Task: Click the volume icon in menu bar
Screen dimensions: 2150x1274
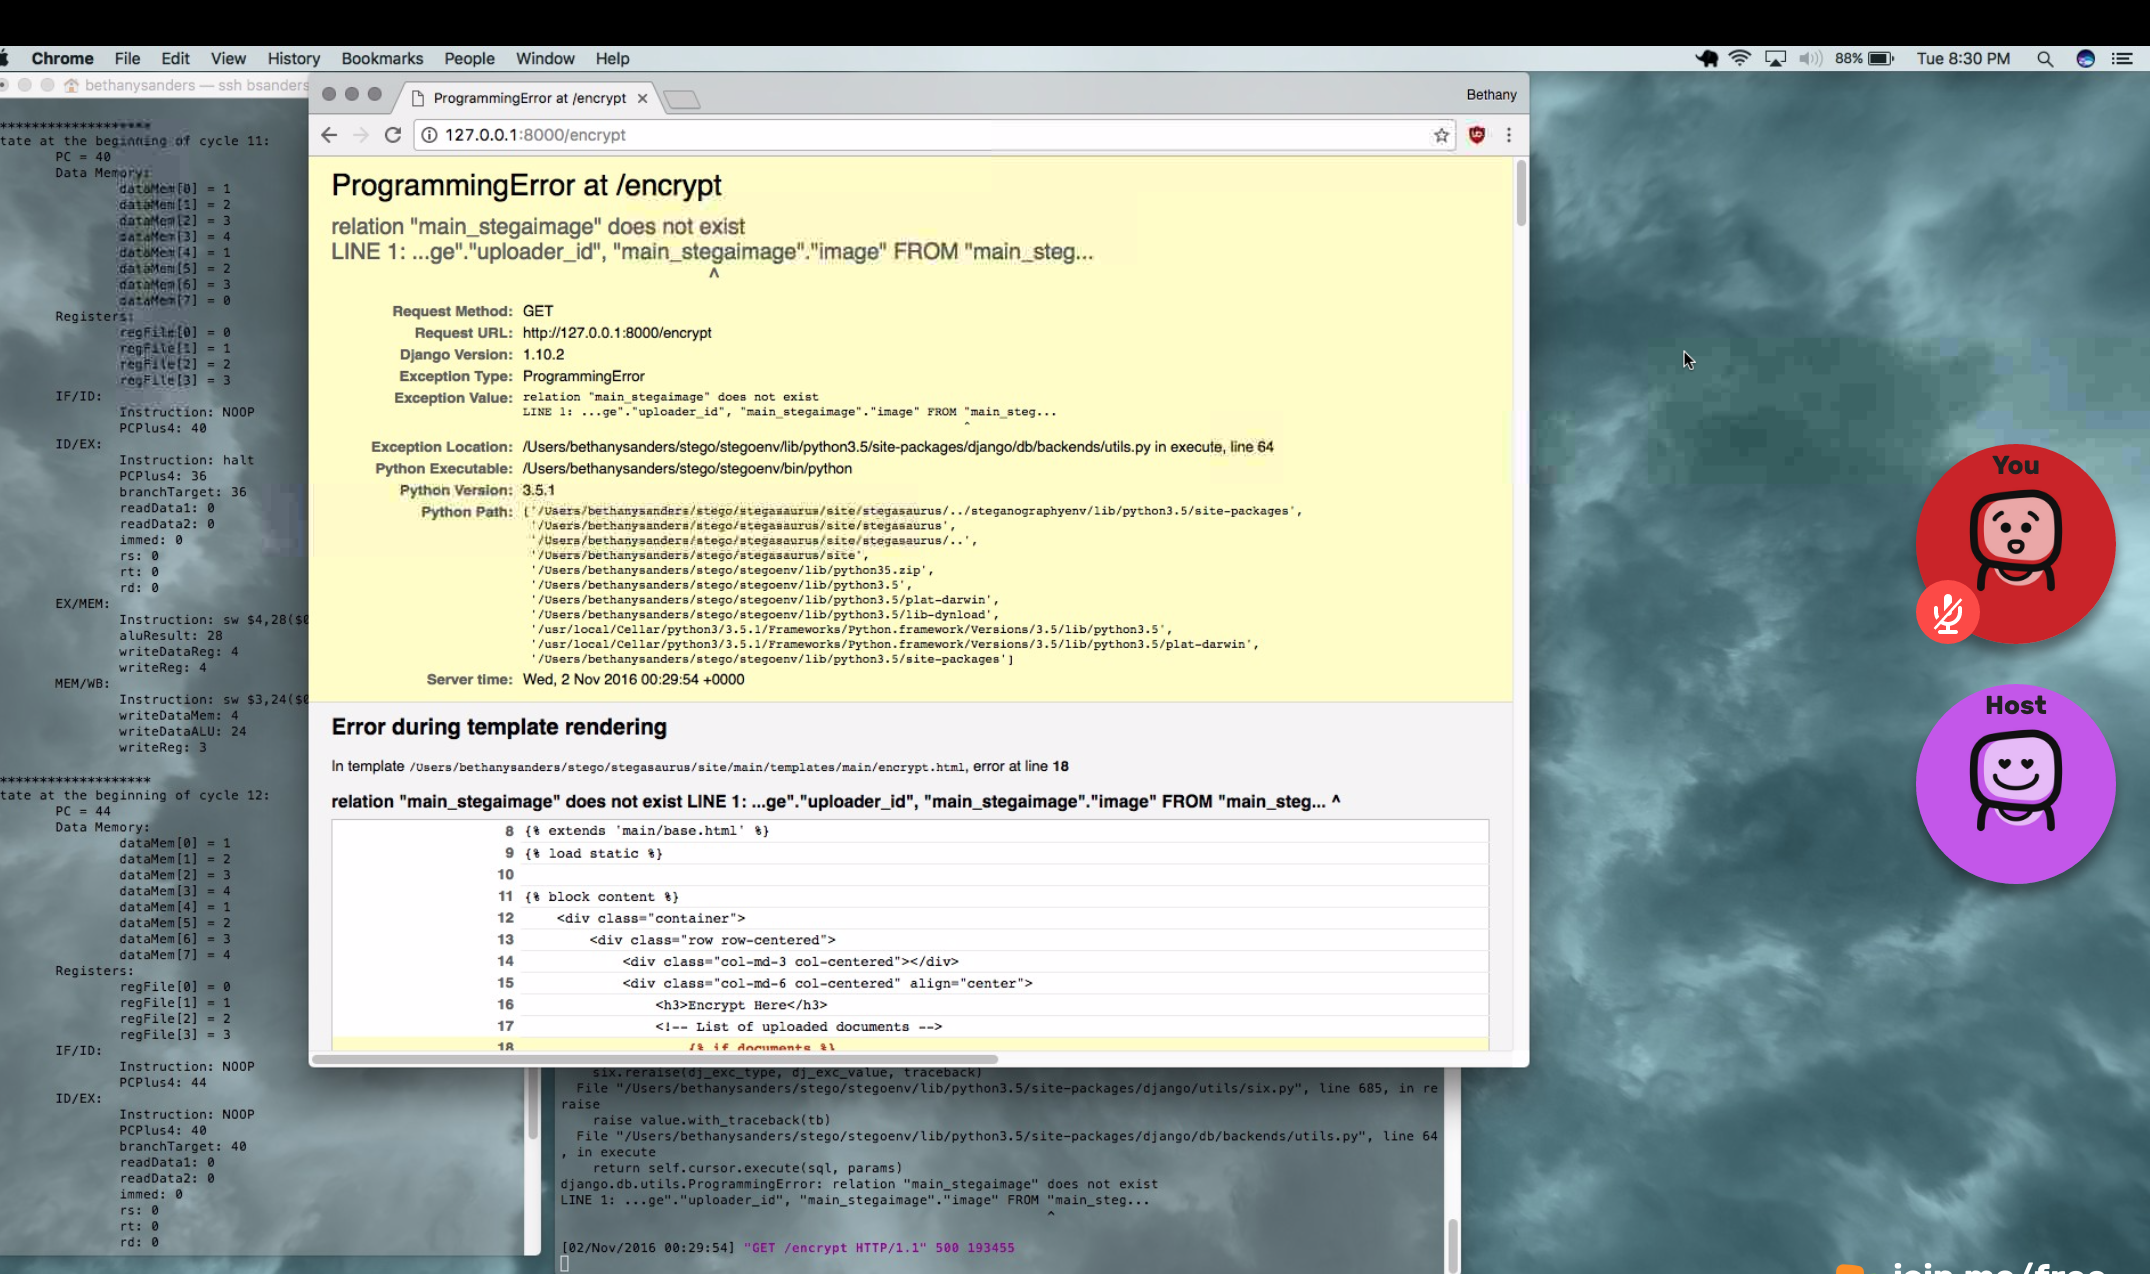Action: [1810, 58]
